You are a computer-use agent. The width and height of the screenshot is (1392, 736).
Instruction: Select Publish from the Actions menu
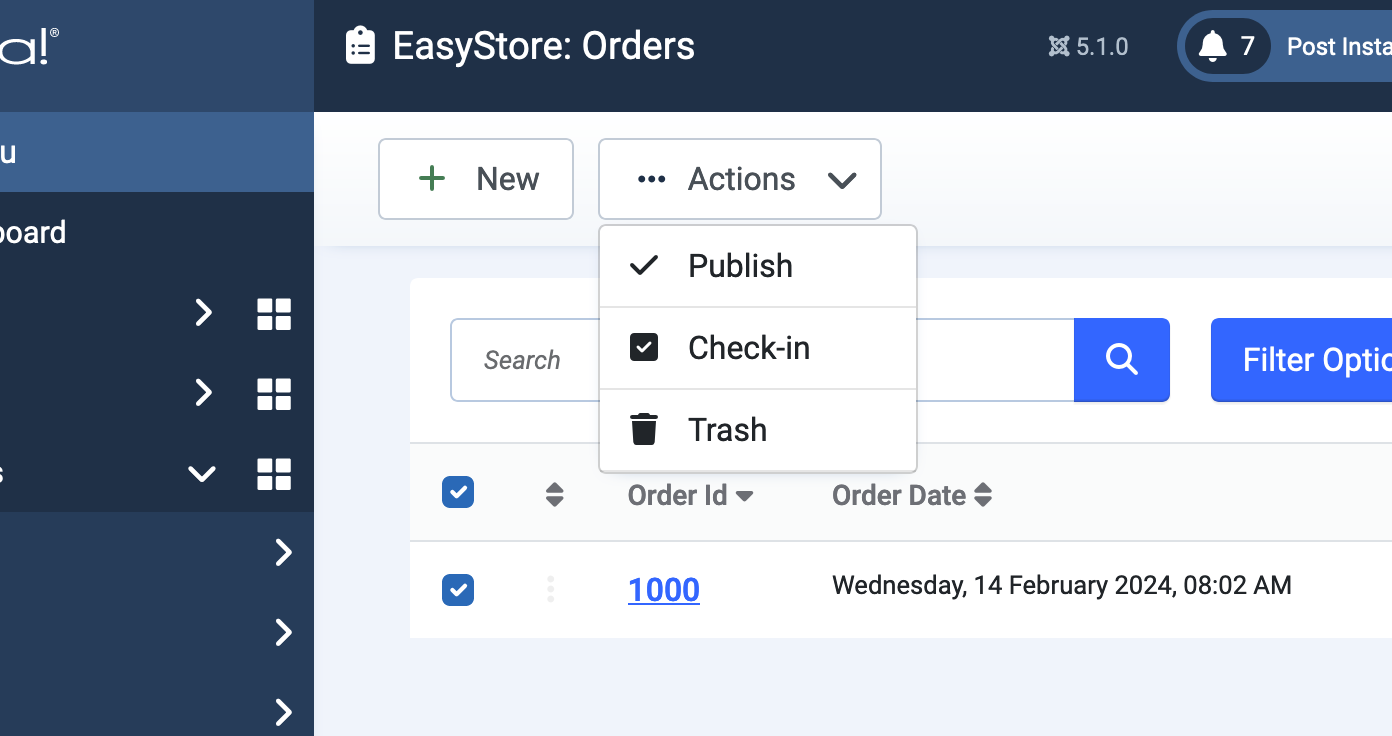click(740, 265)
